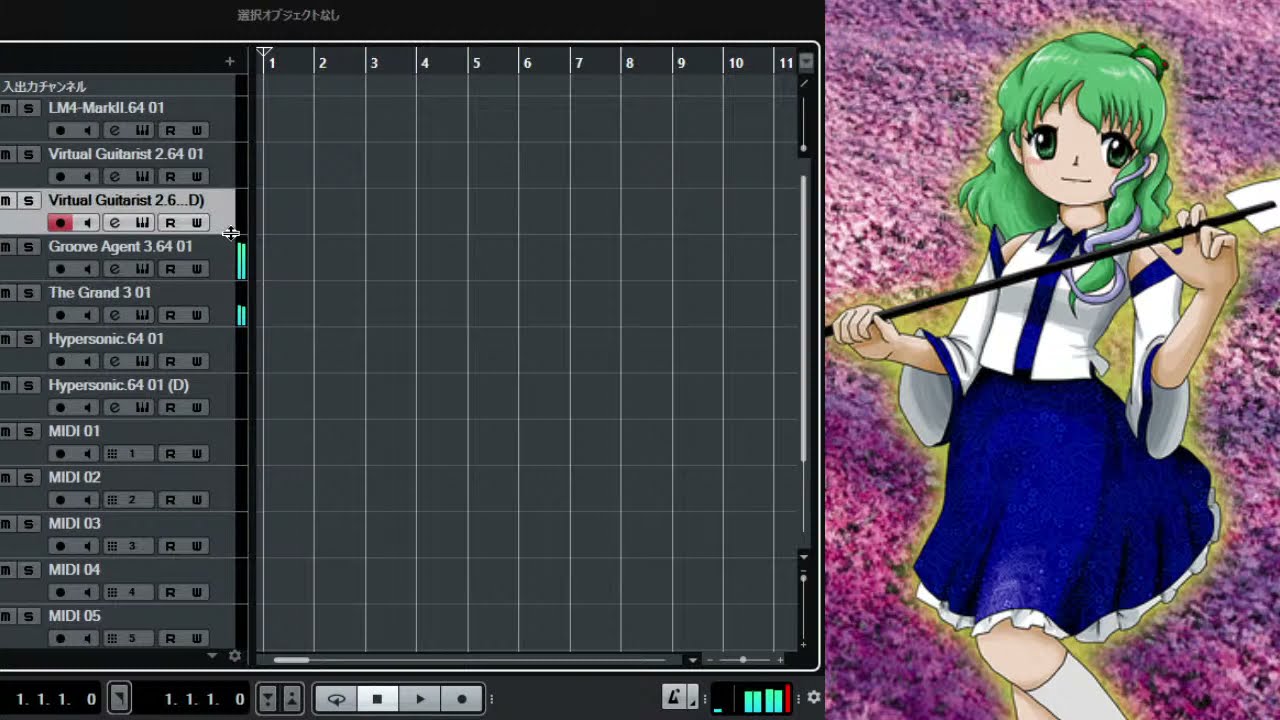Edit instrument on LM4-MarkII.64 01 track
The height and width of the screenshot is (720, 1280).
click(x=115, y=131)
